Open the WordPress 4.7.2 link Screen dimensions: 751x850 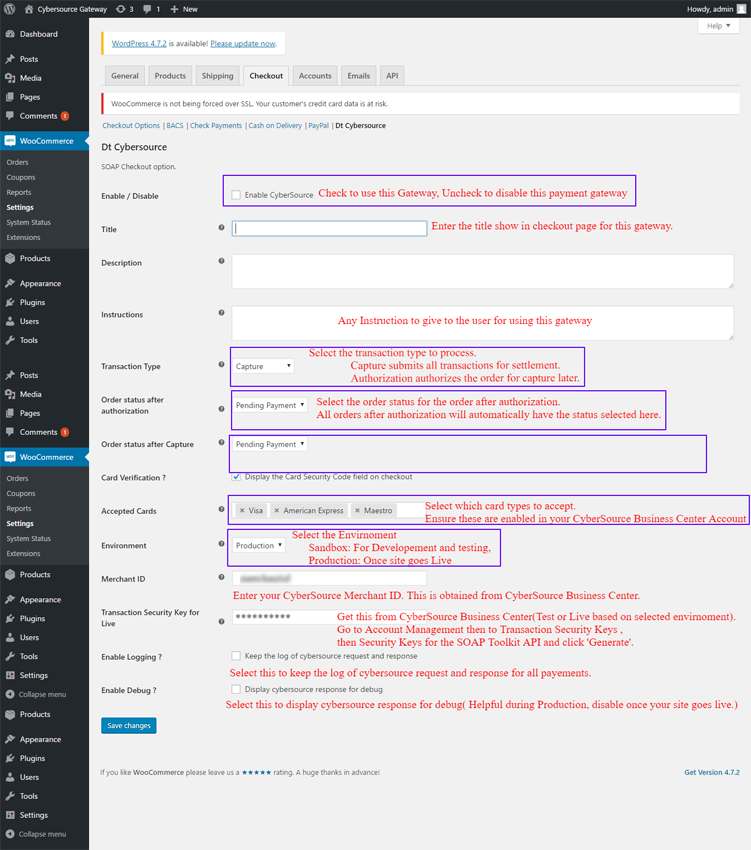click(x=139, y=43)
